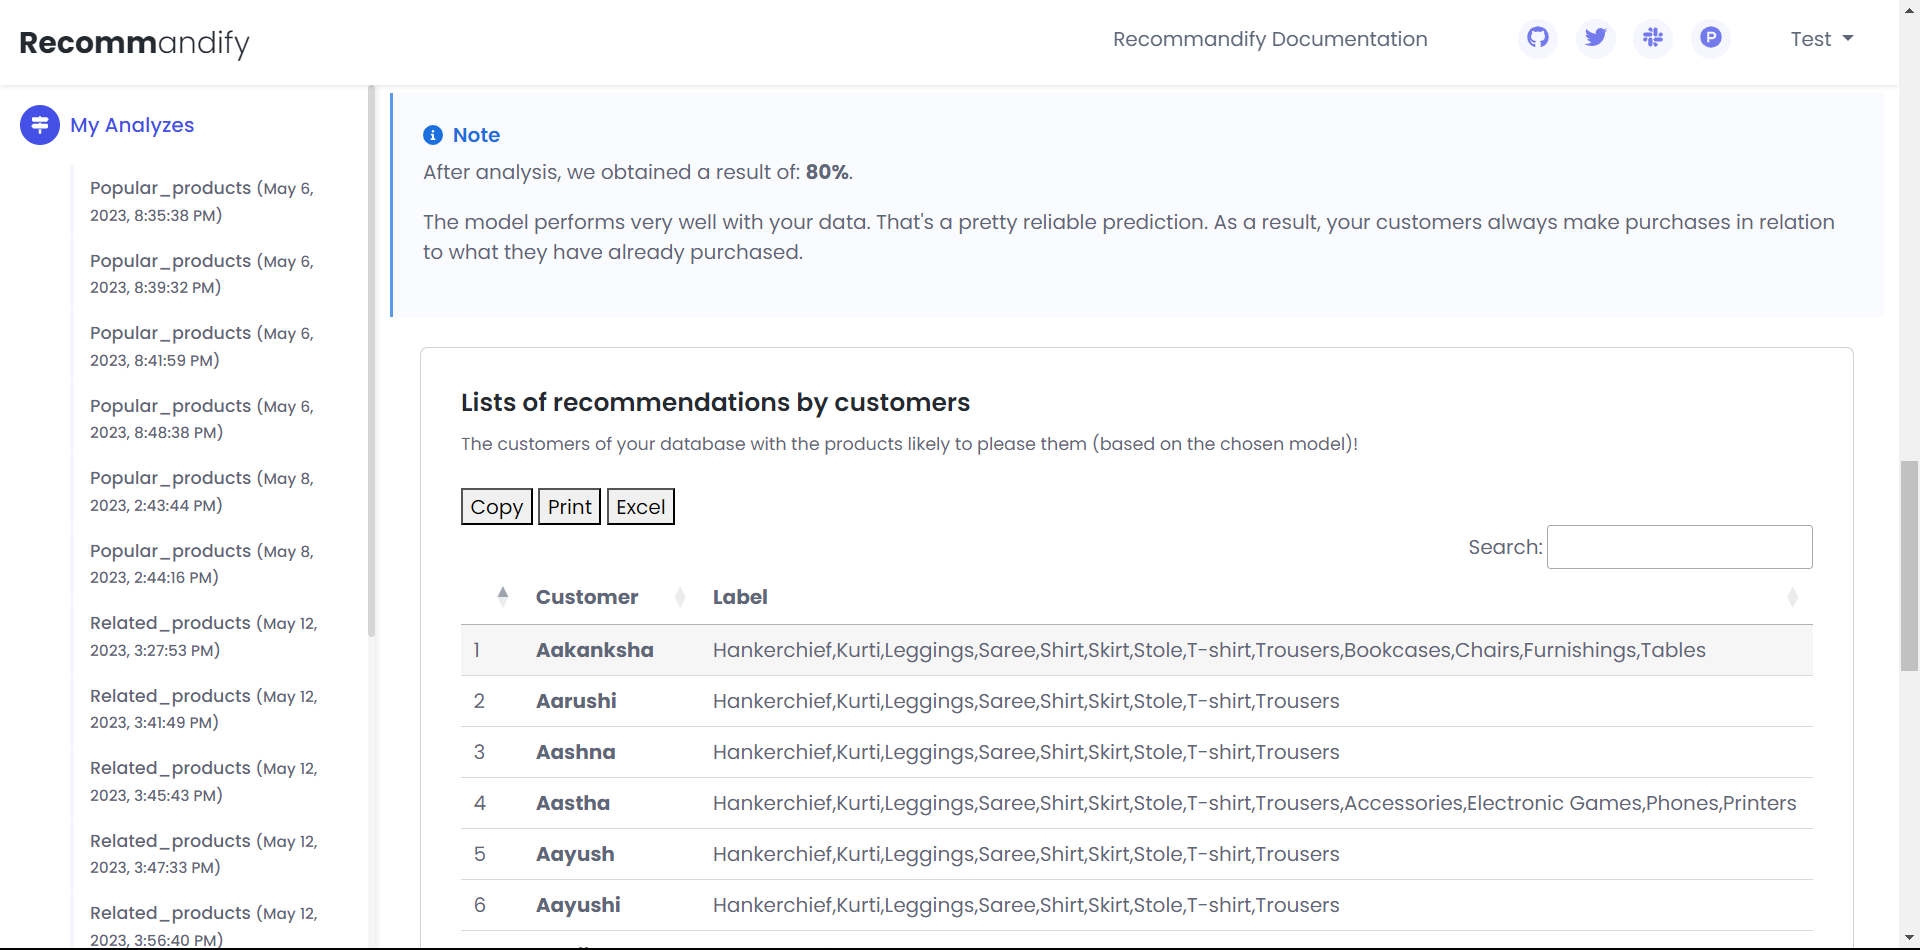This screenshot has width=1920, height=950.
Task: Click the blue Note info icon
Action: pyautogui.click(x=433, y=135)
